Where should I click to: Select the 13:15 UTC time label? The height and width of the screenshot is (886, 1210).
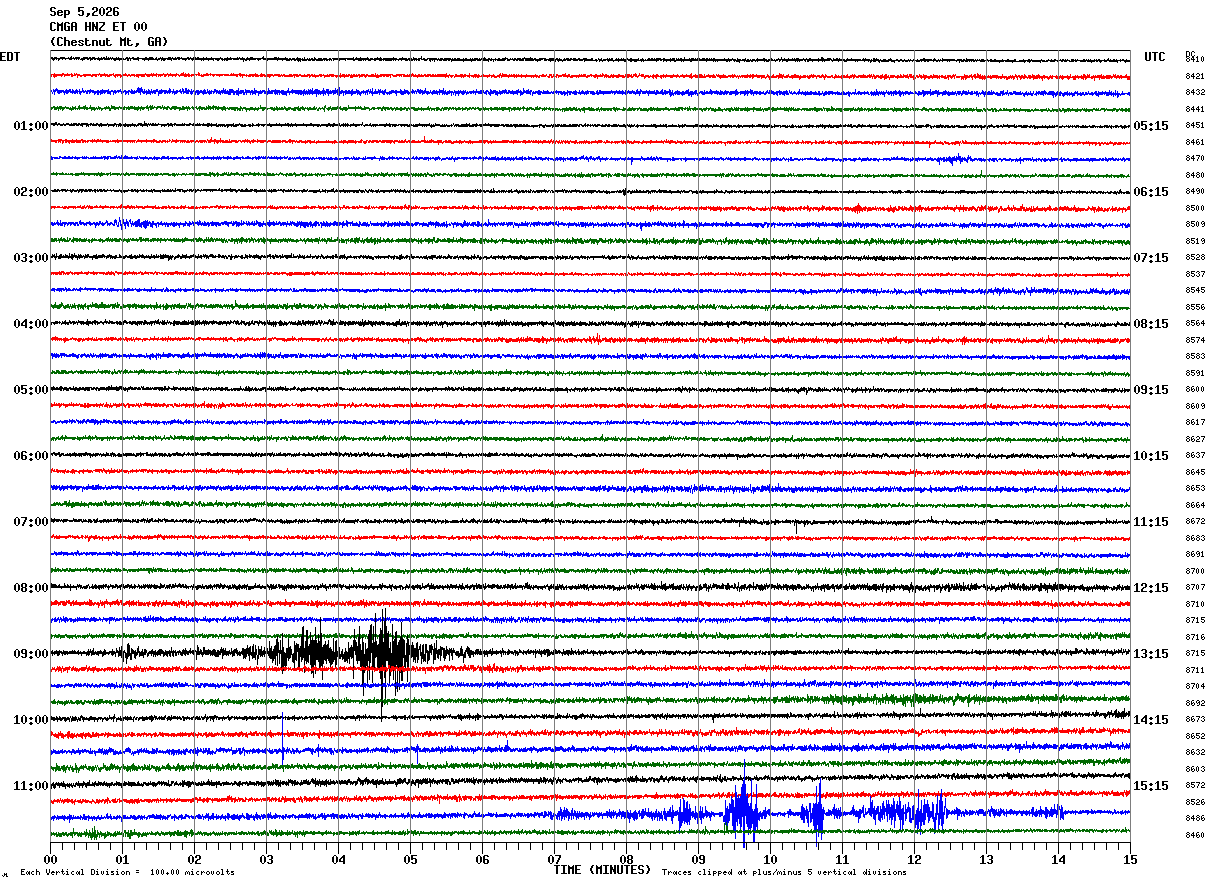tap(1151, 654)
